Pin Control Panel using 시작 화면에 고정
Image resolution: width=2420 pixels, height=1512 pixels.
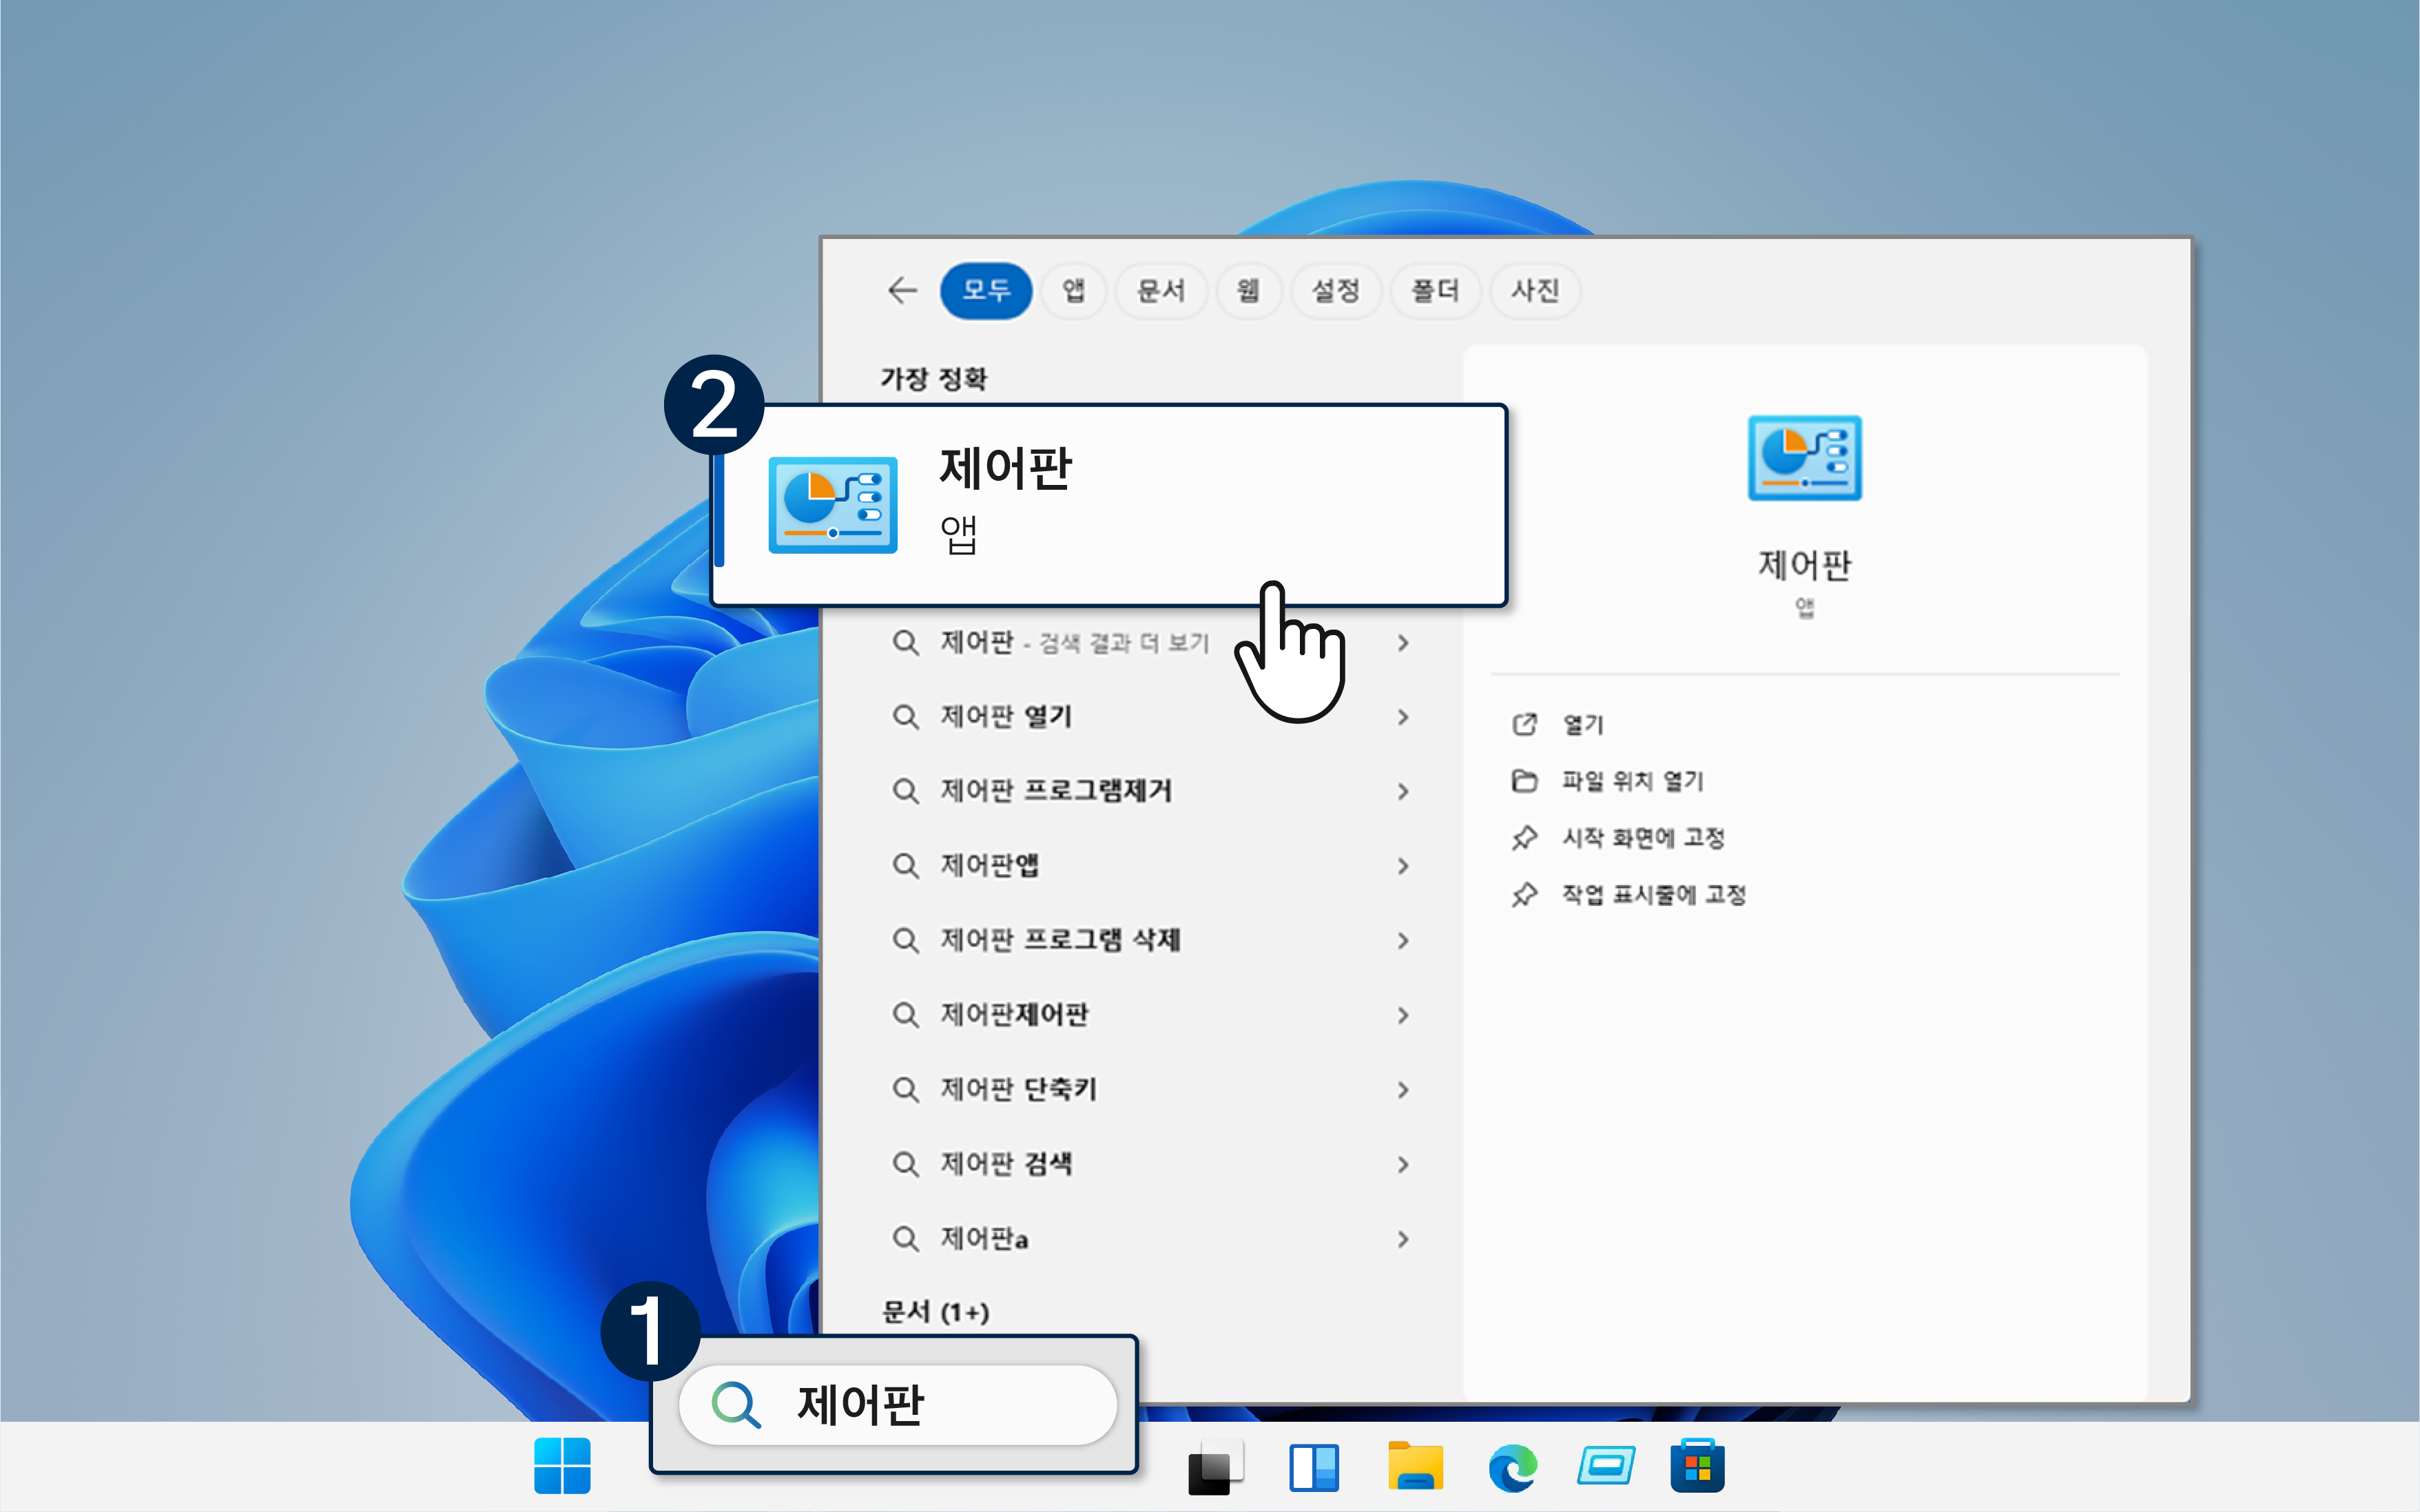[1646, 838]
